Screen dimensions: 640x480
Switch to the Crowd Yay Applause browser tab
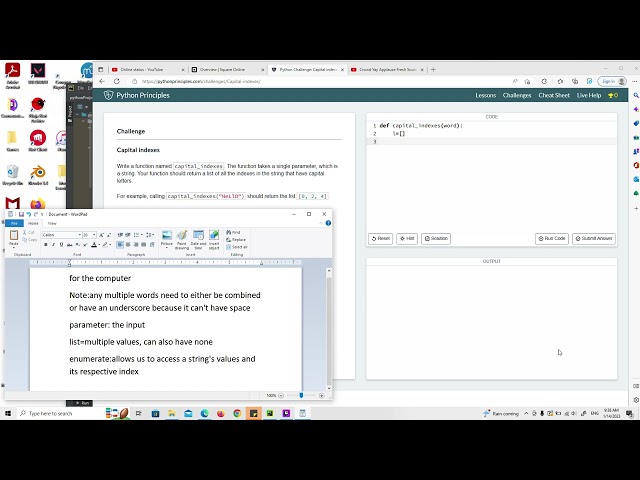tap(388, 70)
